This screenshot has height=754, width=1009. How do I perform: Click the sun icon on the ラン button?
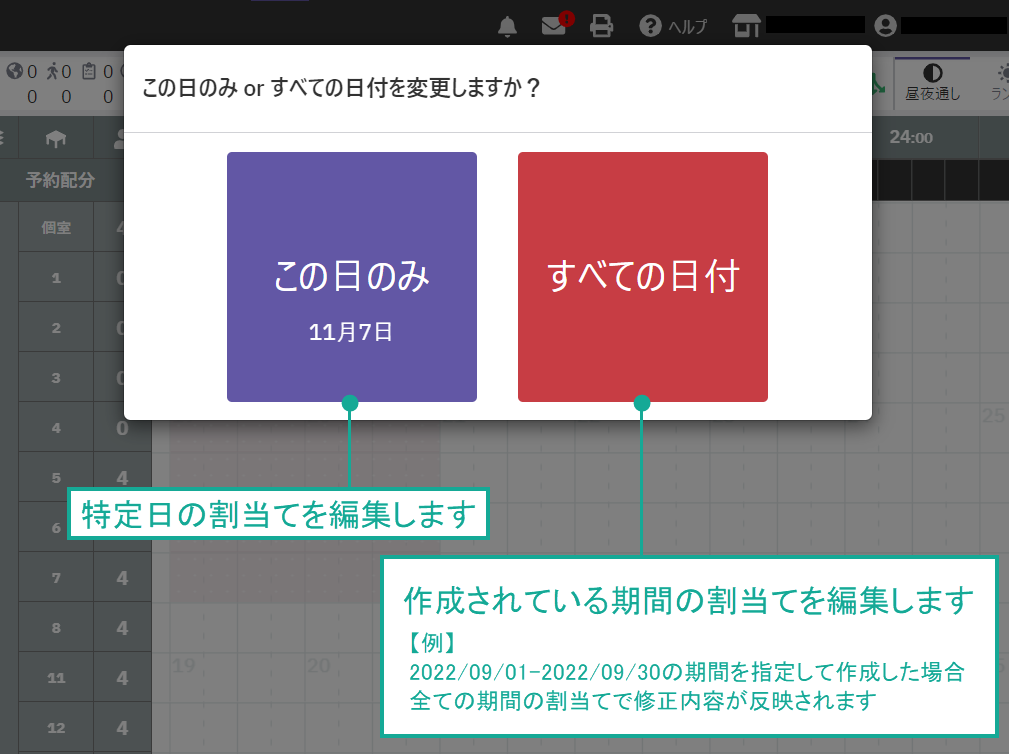[x=1003, y=73]
